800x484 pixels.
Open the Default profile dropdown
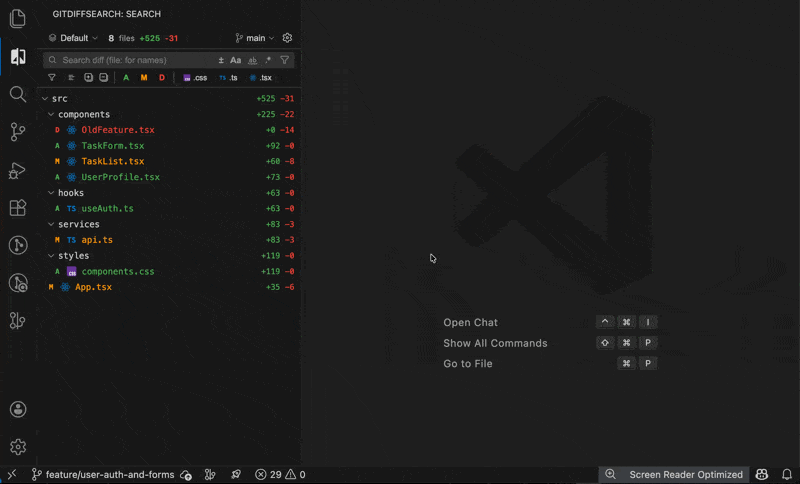coord(73,38)
